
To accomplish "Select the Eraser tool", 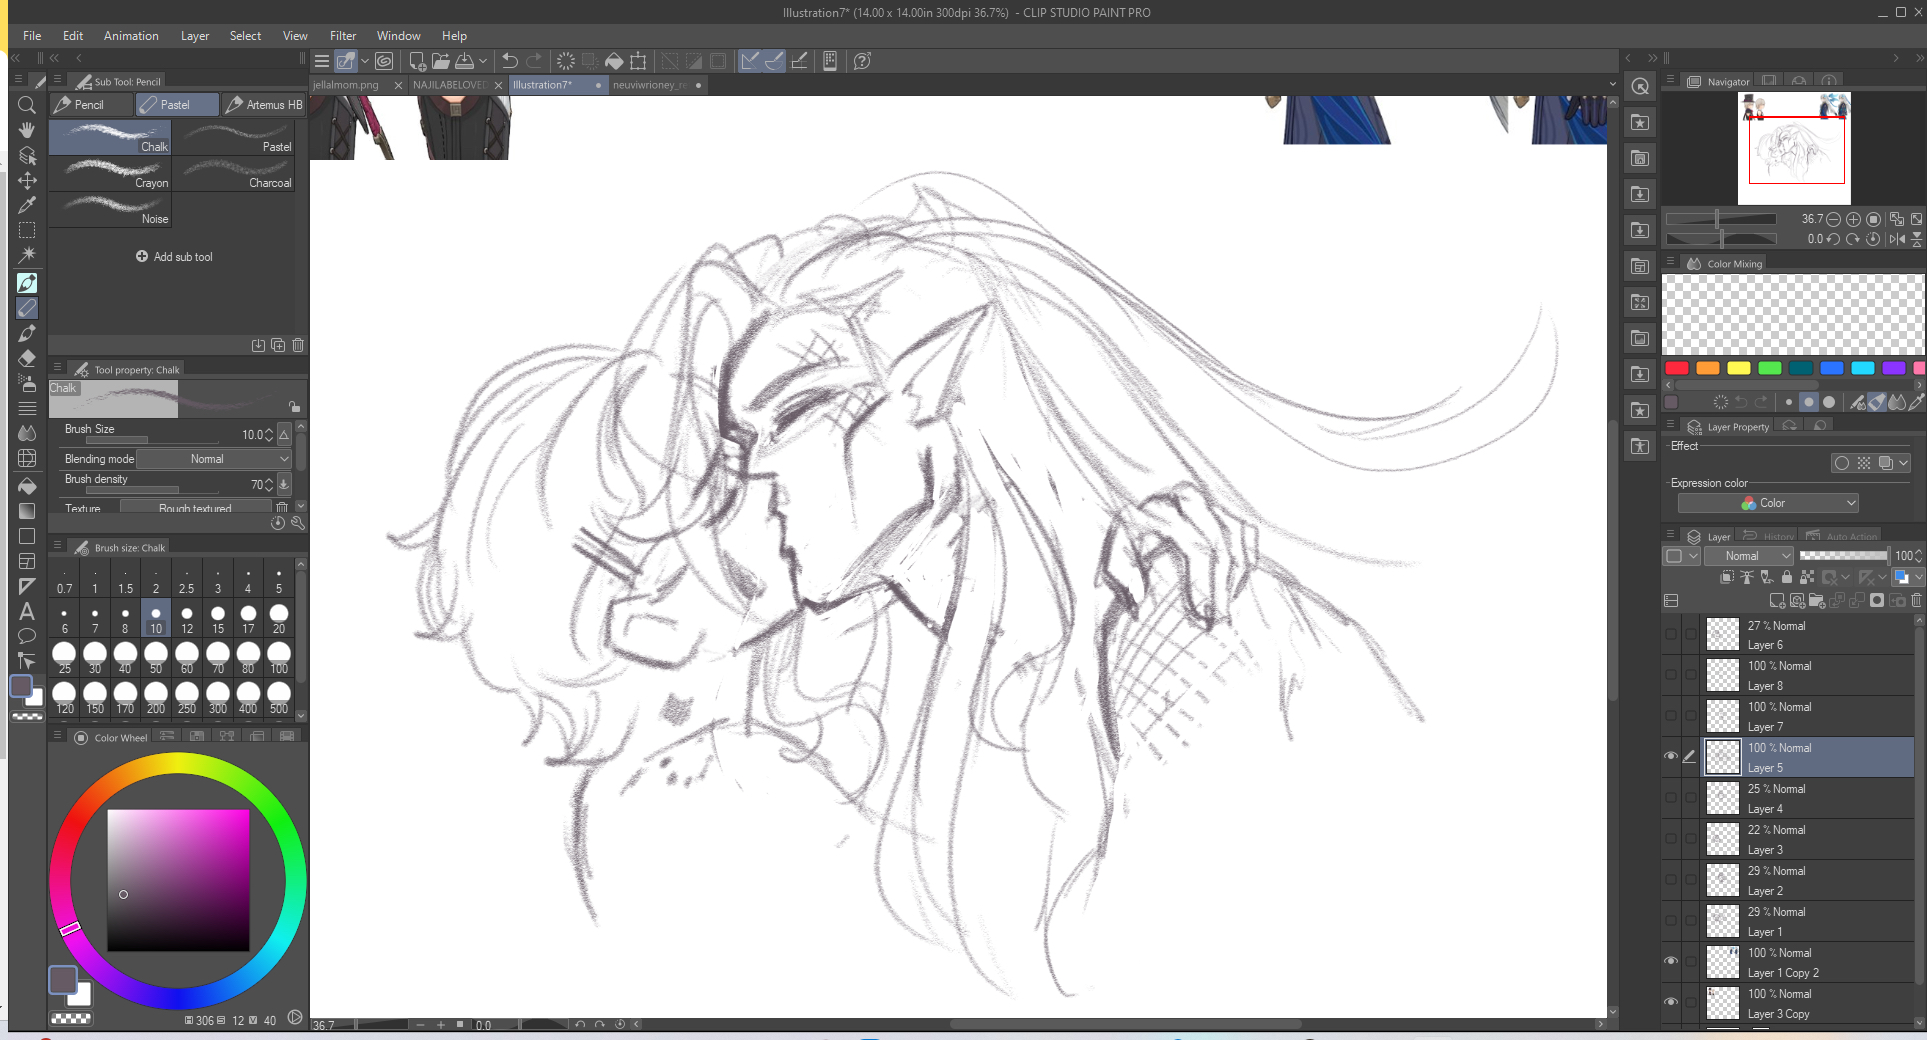I will (x=27, y=358).
